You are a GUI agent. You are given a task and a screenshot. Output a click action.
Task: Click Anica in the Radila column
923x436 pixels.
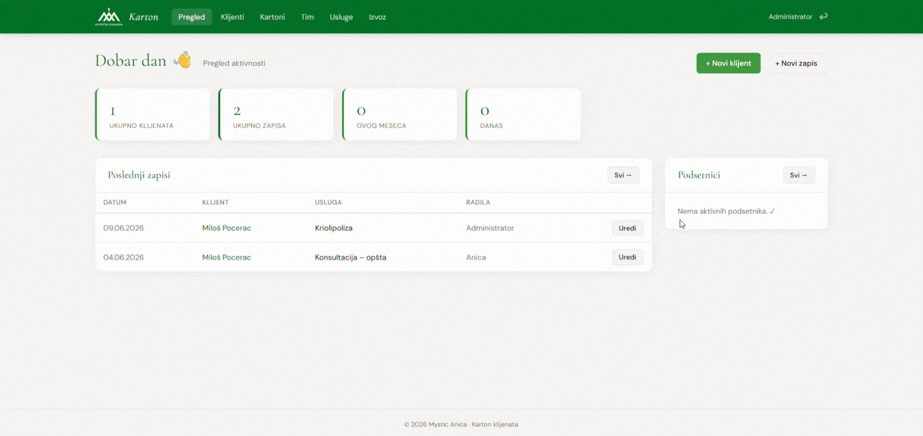pyautogui.click(x=476, y=257)
